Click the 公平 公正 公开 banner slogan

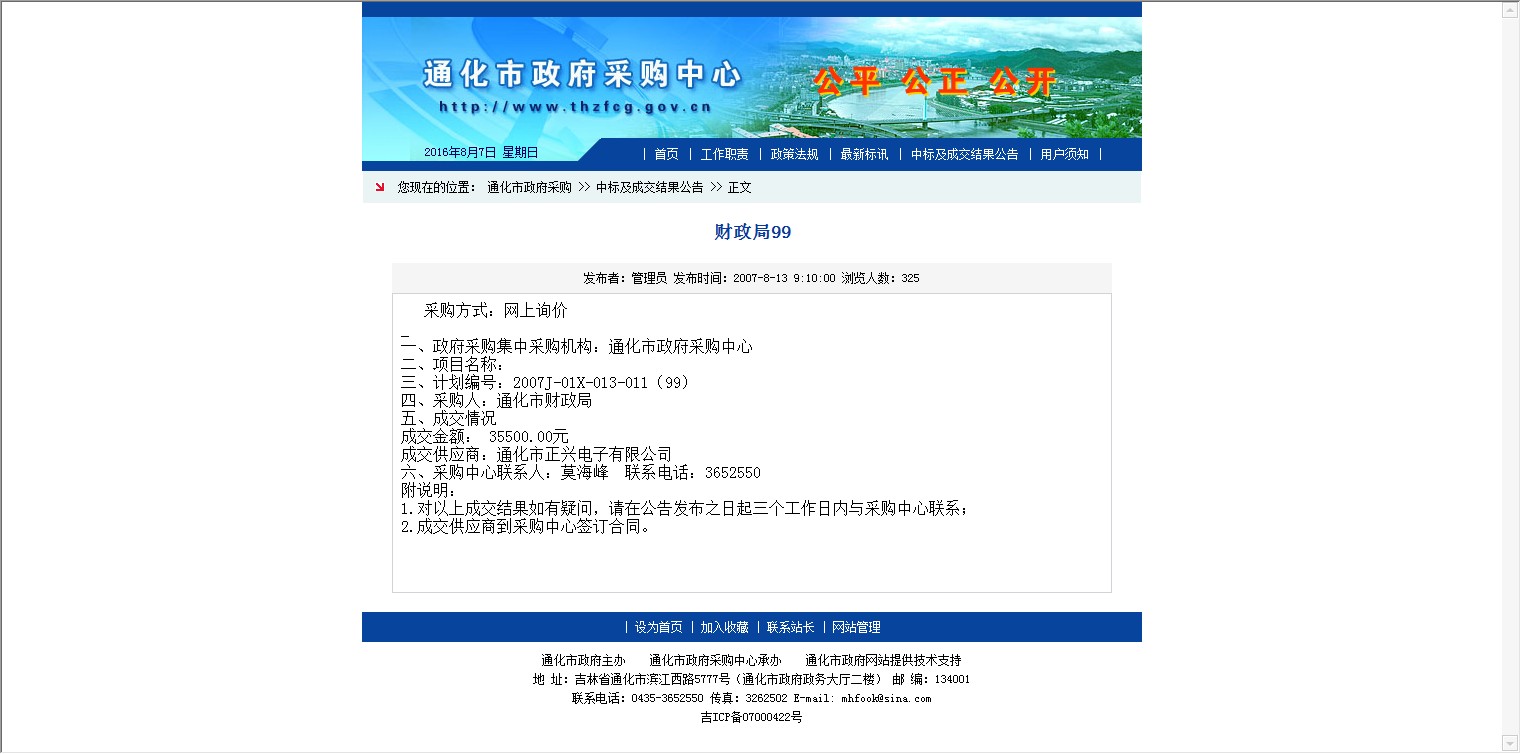934,82
